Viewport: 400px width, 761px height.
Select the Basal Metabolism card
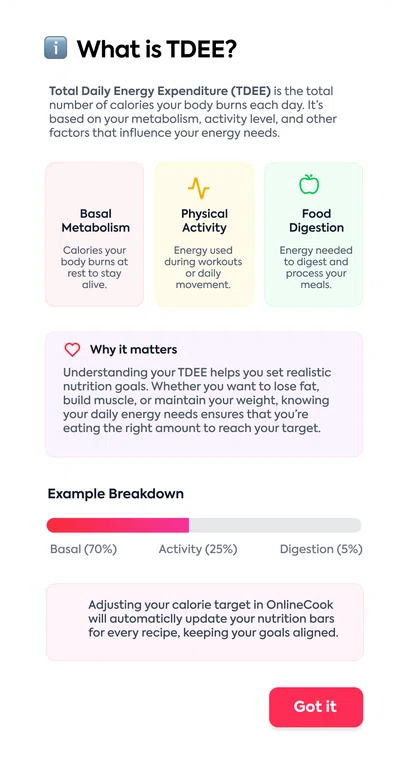pos(94,234)
